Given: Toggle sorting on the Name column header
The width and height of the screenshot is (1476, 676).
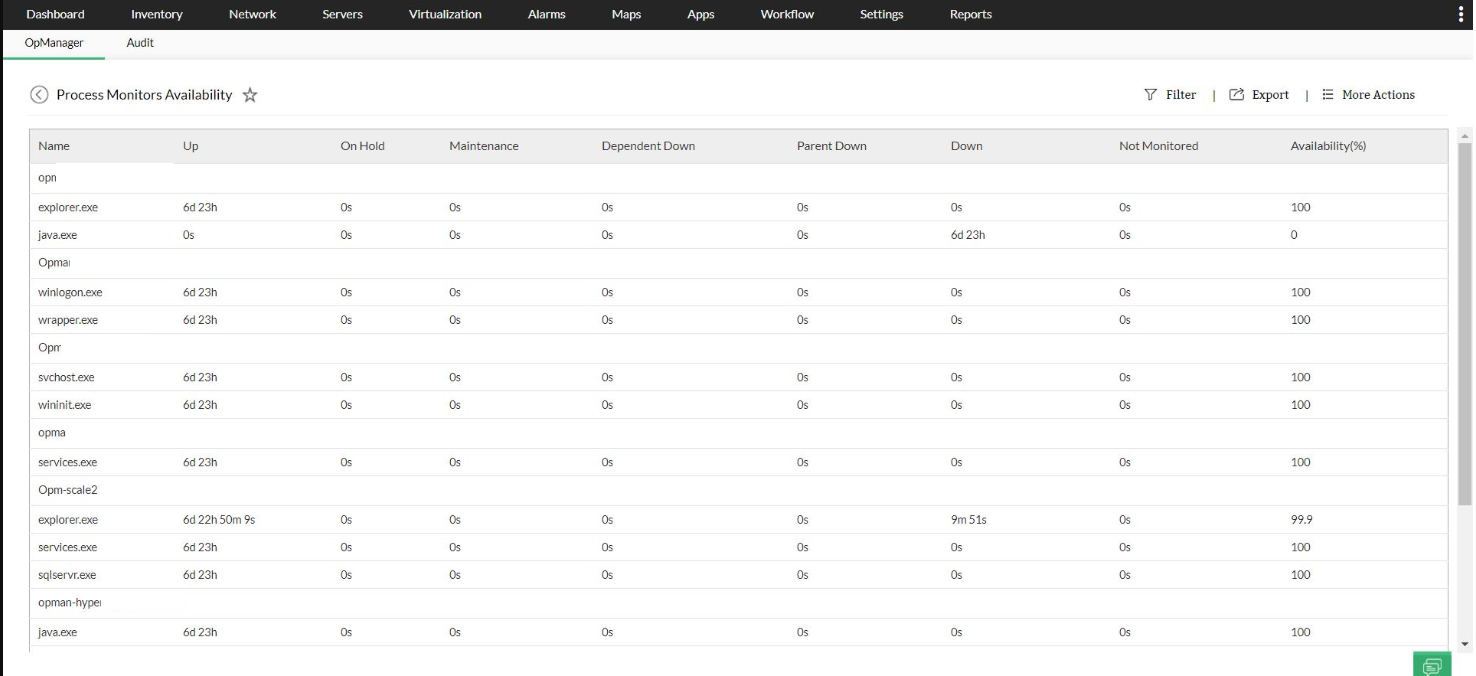Looking at the screenshot, I should coord(52,146).
